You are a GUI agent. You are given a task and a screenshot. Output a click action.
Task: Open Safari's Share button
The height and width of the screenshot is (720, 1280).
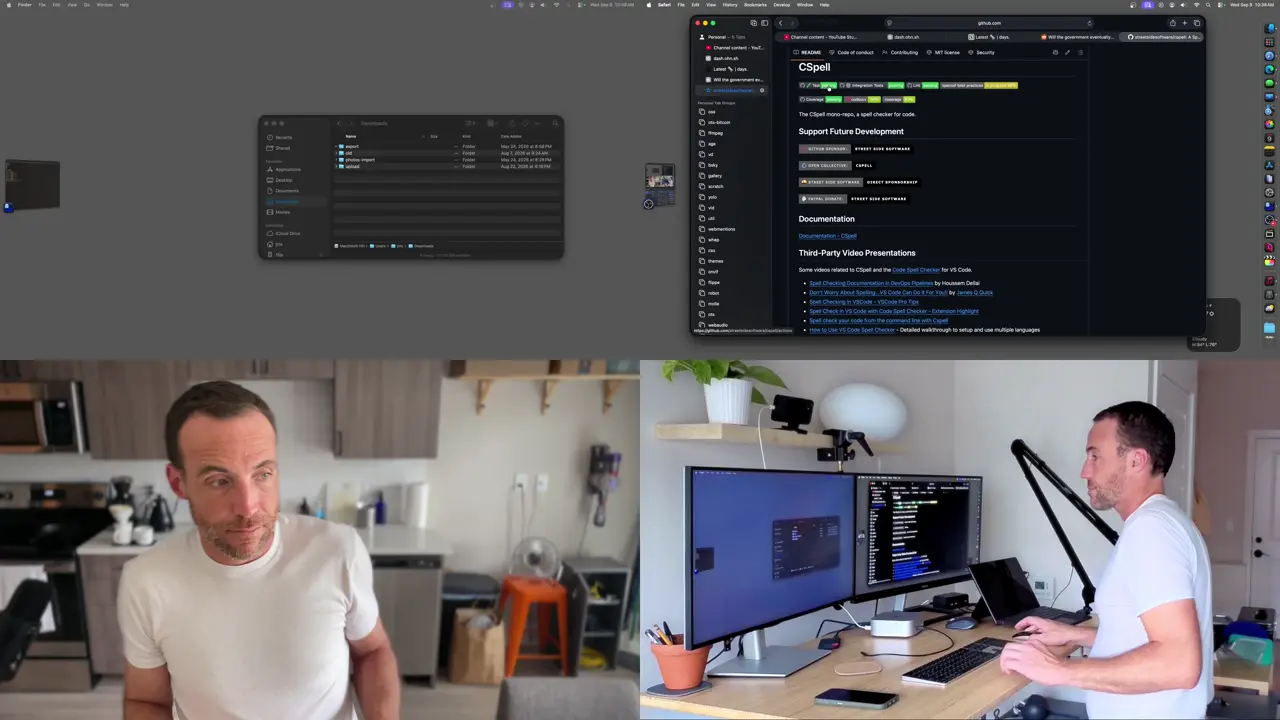click(x=1172, y=23)
